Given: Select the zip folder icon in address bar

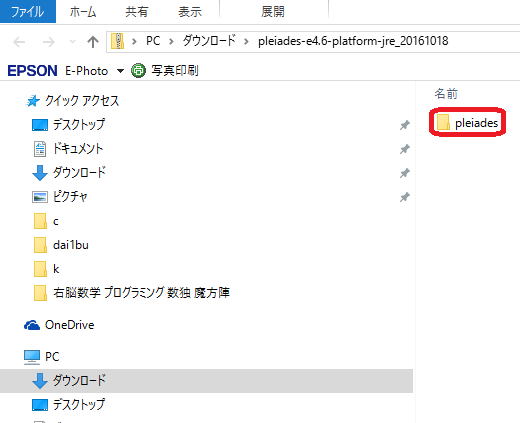Looking at the screenshot, I should [x=117, y=42].
